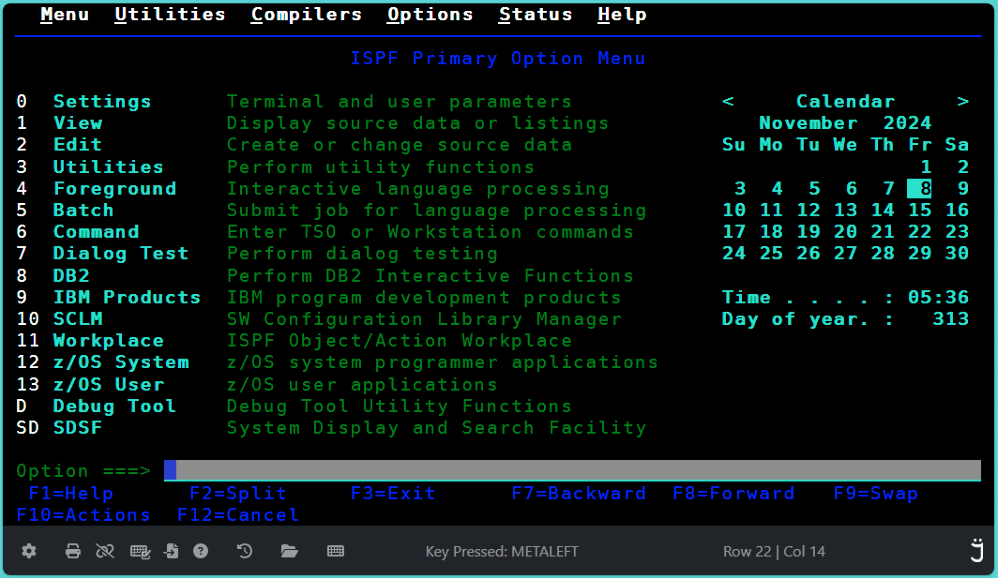Select the SCLM option
Image resolution: width=998 pixels, height=578 pixels.
point(78,319)
